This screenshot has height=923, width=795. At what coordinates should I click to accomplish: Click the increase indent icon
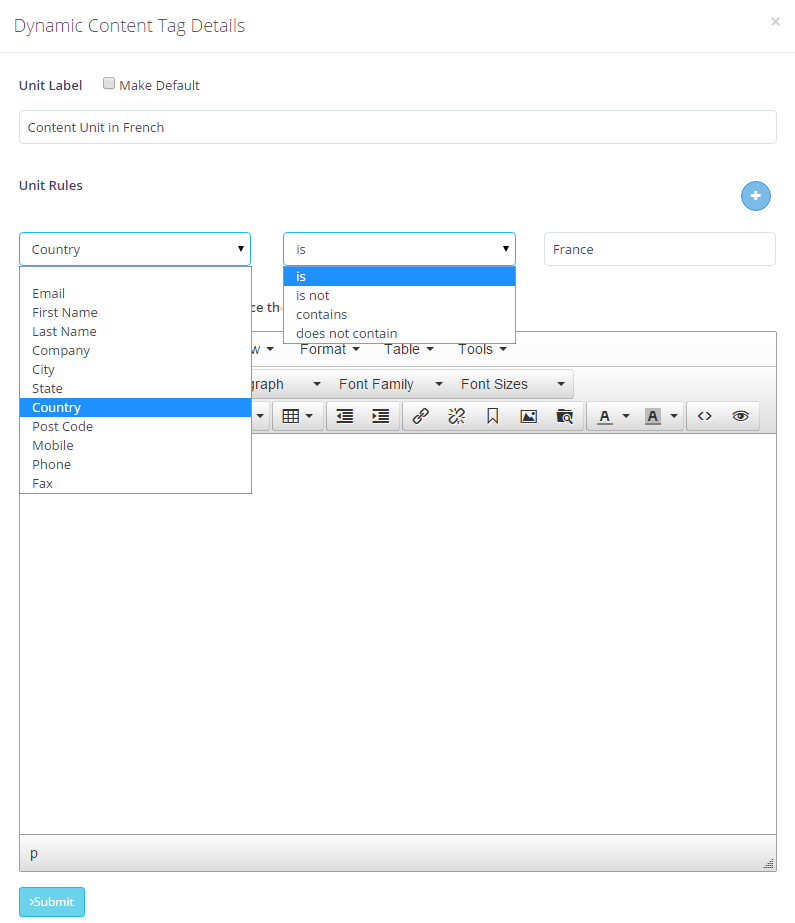[381, 416]
